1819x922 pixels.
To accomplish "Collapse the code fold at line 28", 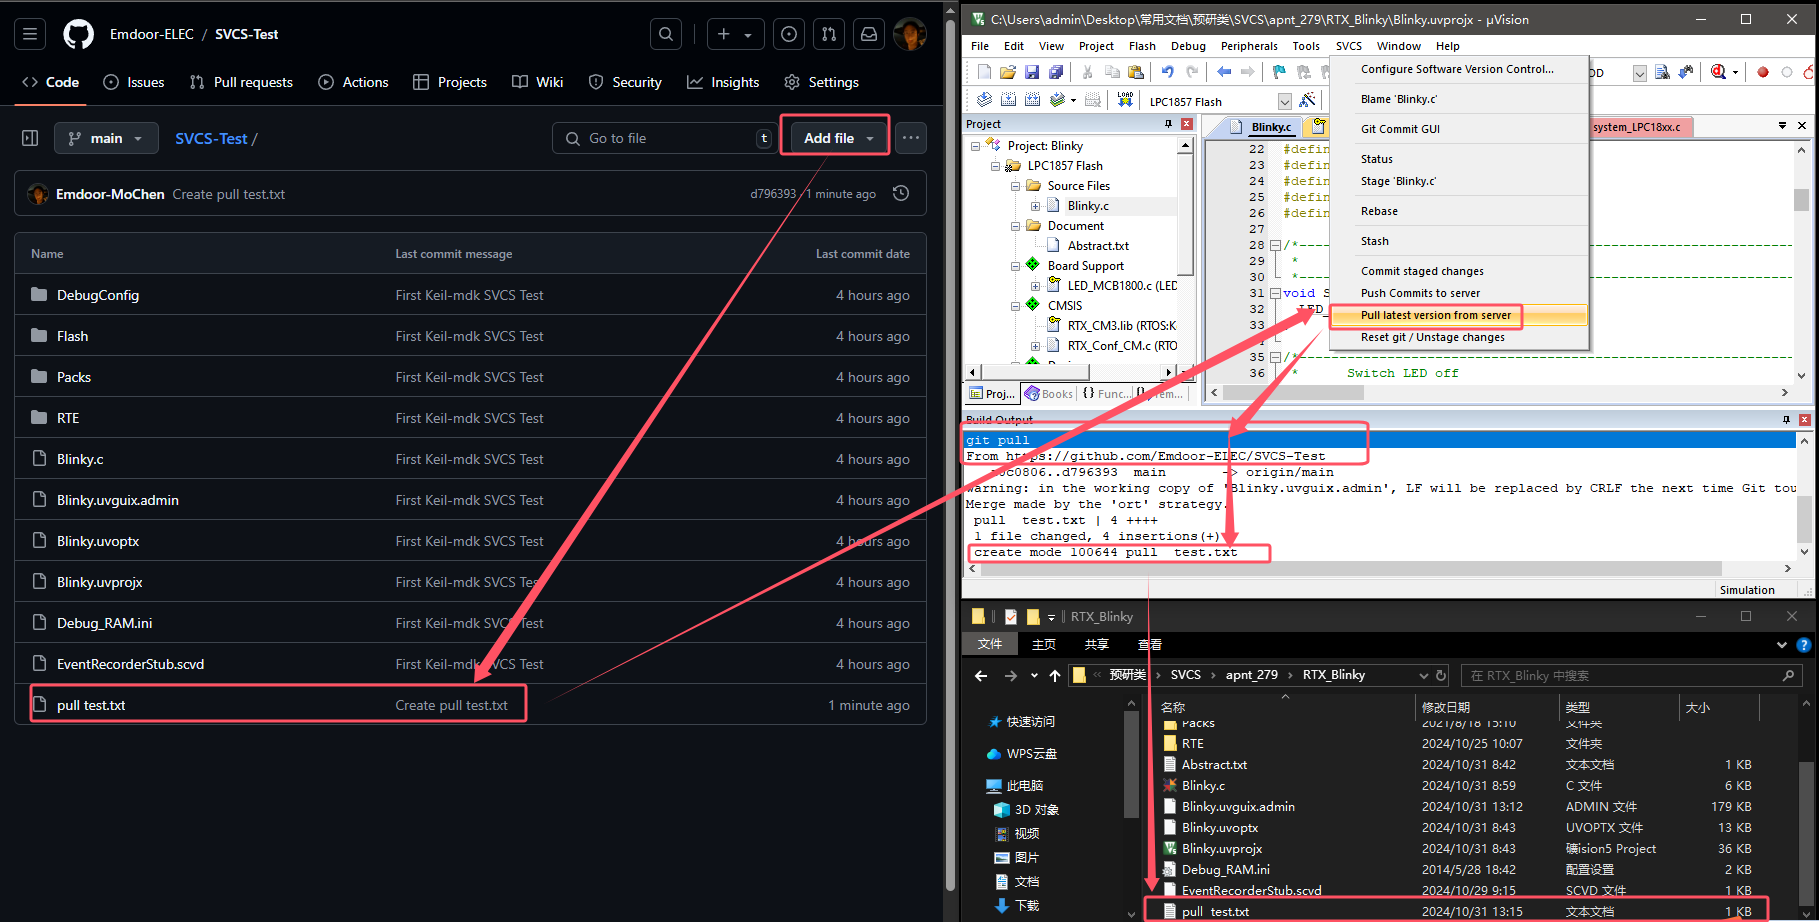I will (x=1275, y=245).
